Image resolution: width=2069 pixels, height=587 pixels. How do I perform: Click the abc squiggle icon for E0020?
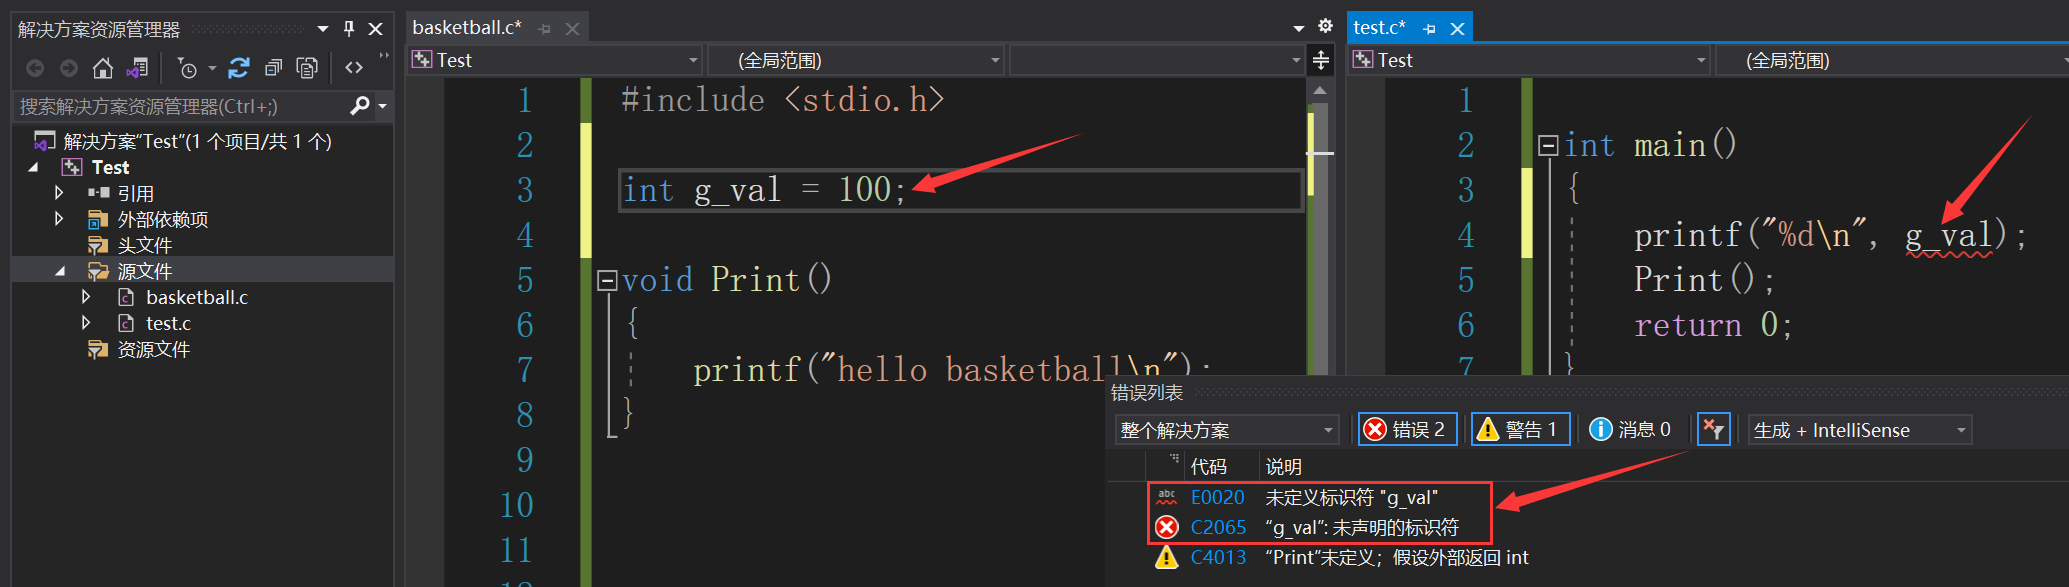pyautogui.click(x=1167, y=497)
